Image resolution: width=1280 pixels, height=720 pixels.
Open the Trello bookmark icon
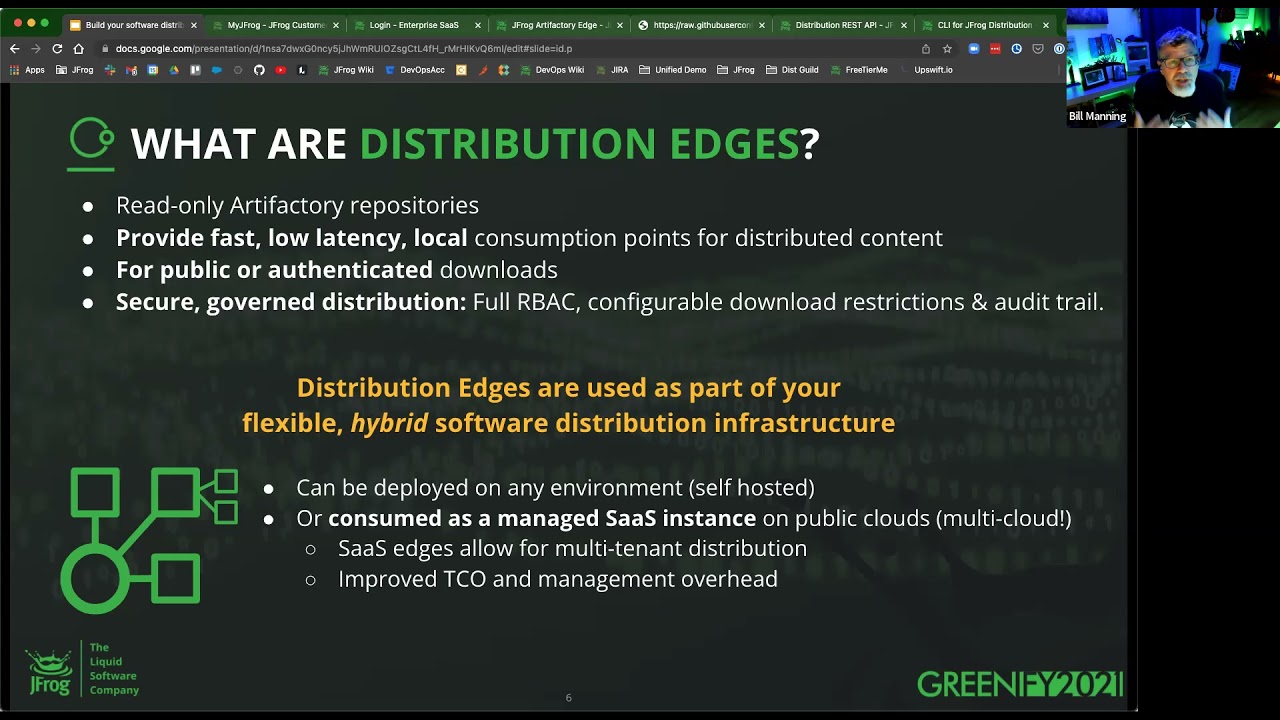(x=195, y=70)
